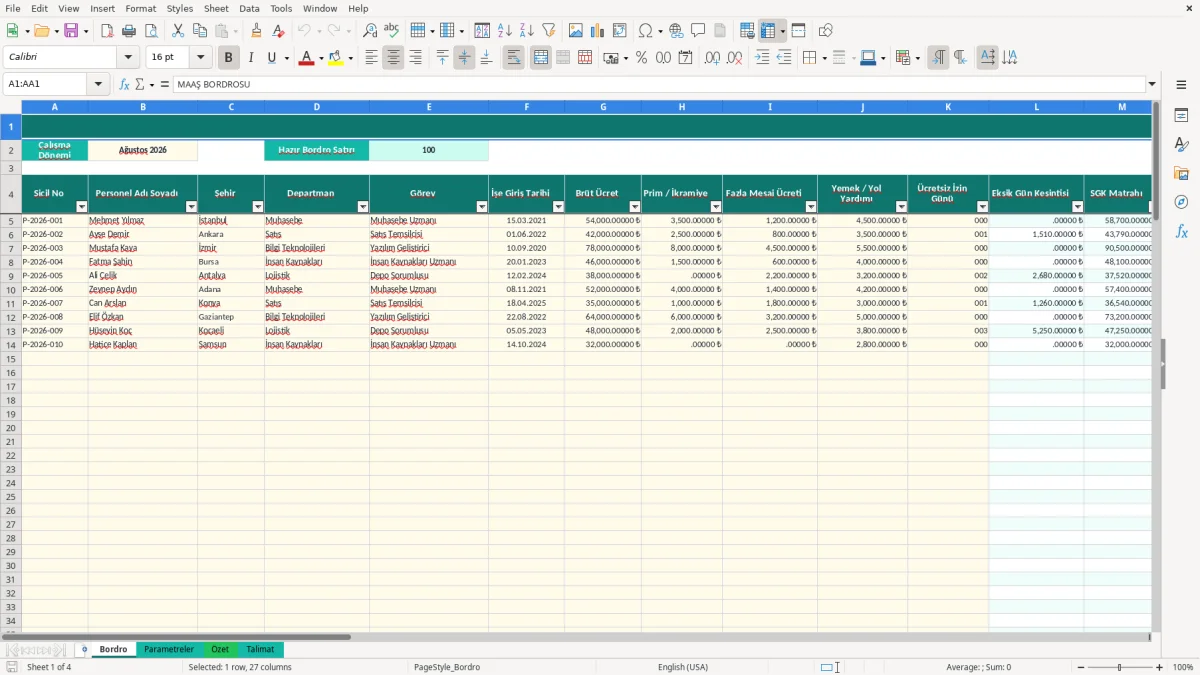Toggle Left-to-Right text direction
Image resolution: width=1200 pixels, height=675 pixels.
(x=938, y=58)
